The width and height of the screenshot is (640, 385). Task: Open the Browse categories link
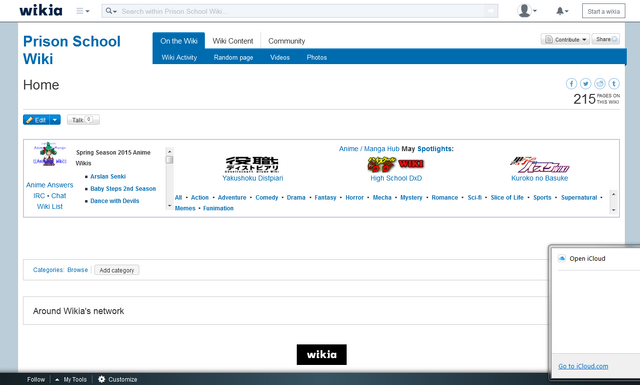(78, 270)
